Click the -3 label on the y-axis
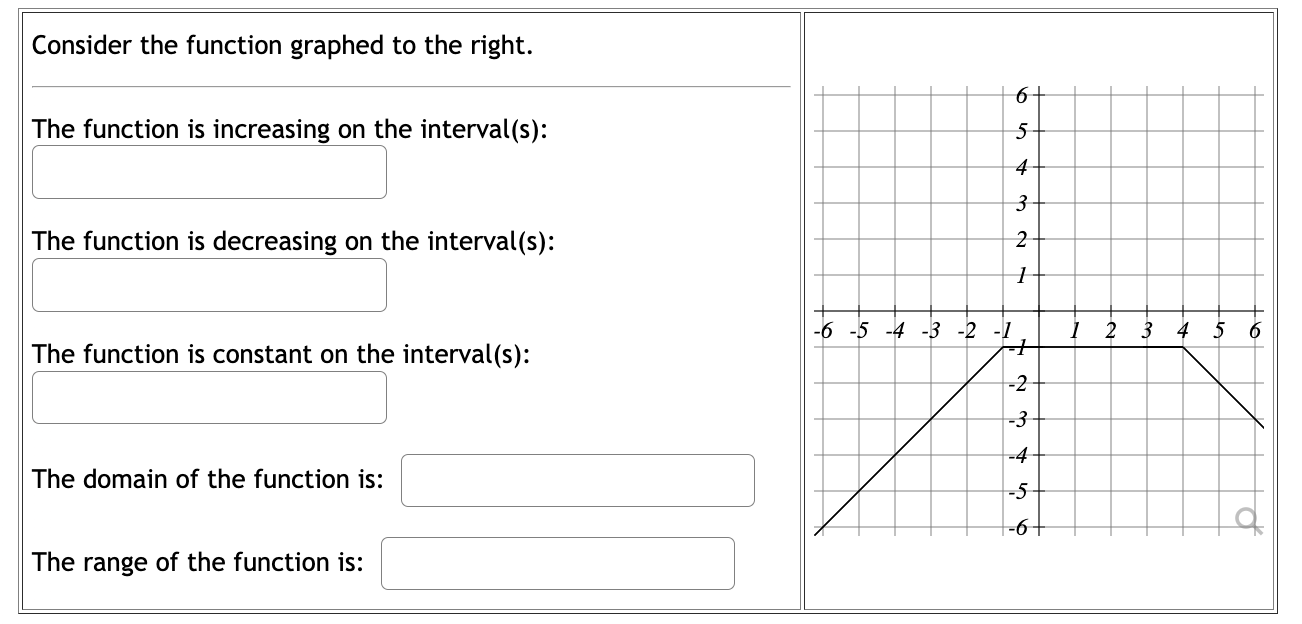1302x624 pixels. click(1020, 417)
